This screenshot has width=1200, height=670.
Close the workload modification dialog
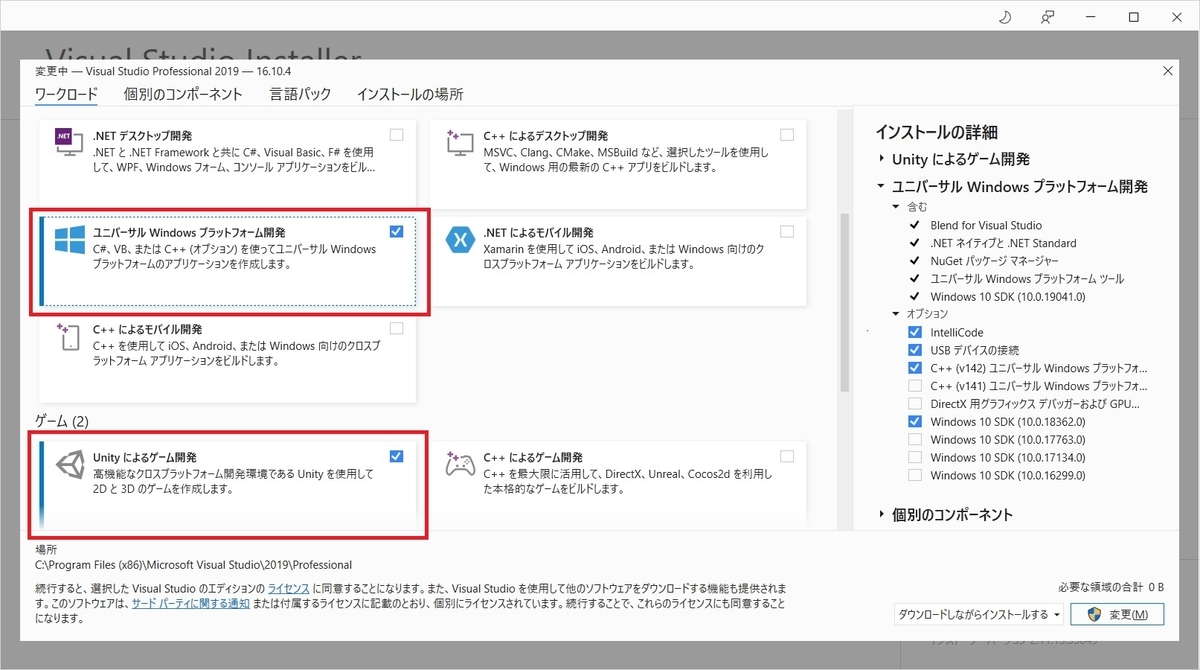[x=1169, y=70]
